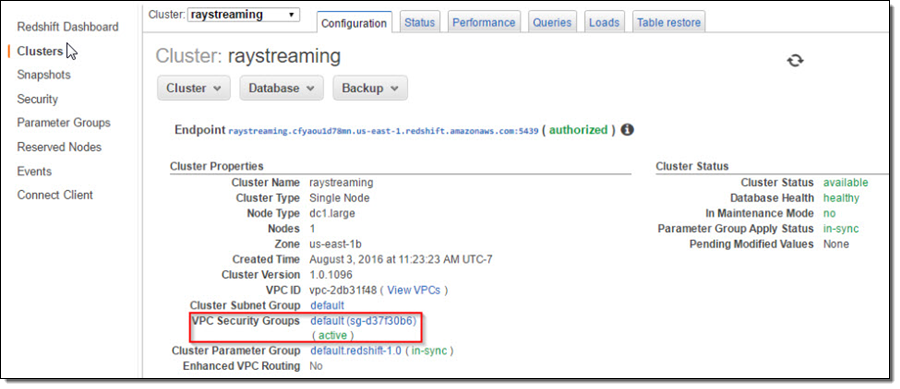Click the Cluster Version value 1.0.1096
The height and width of the screenshot is (389, 900).
point(331,275)
